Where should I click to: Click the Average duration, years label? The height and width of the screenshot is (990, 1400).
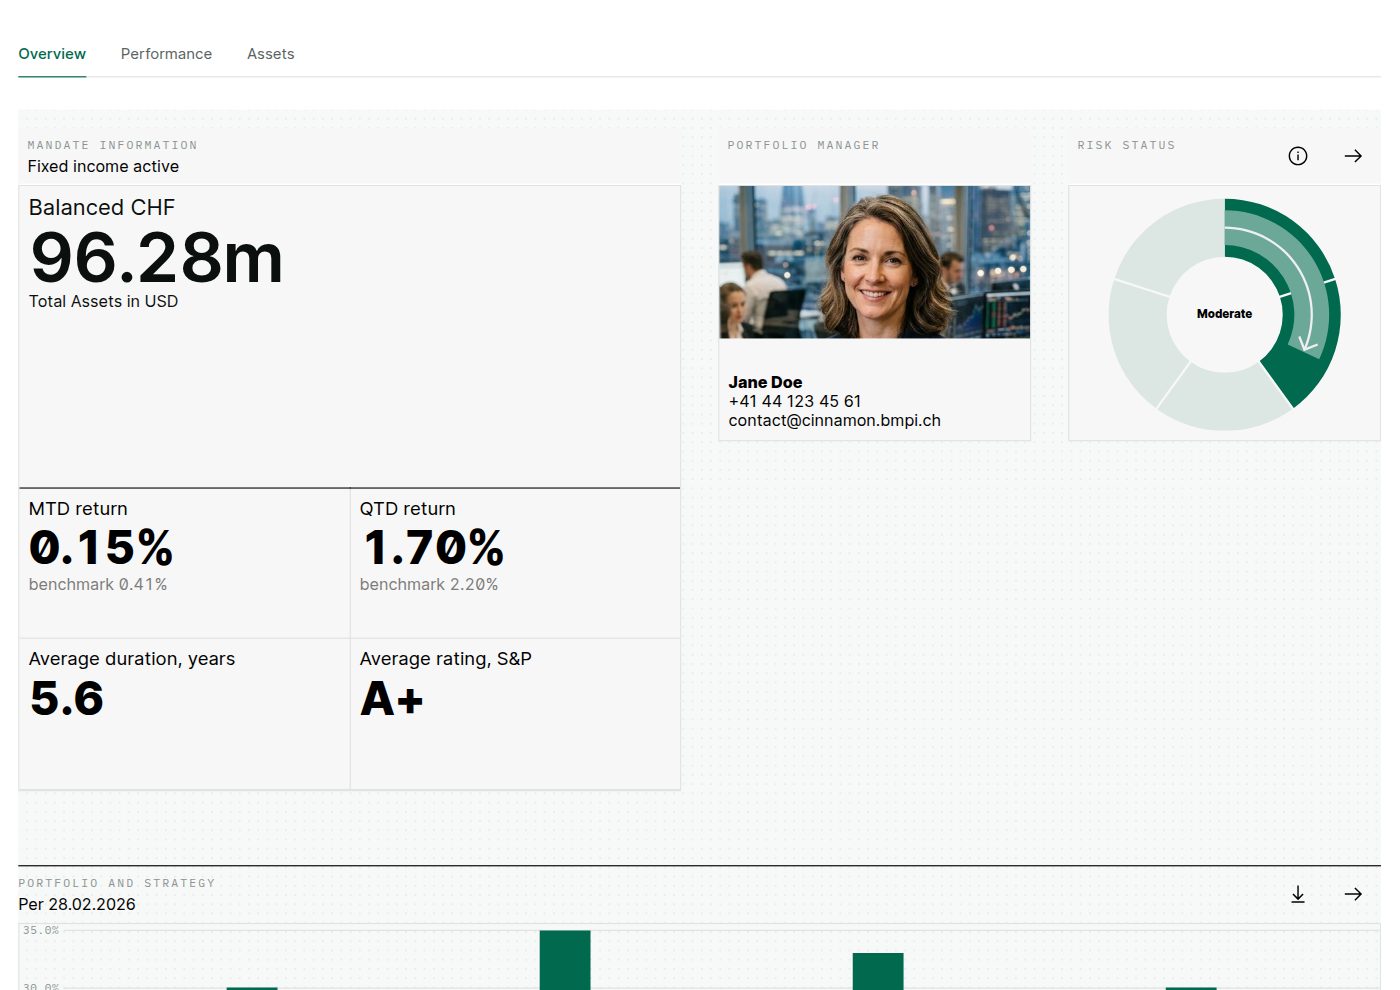pyautogui.click(x=132, y=659)
